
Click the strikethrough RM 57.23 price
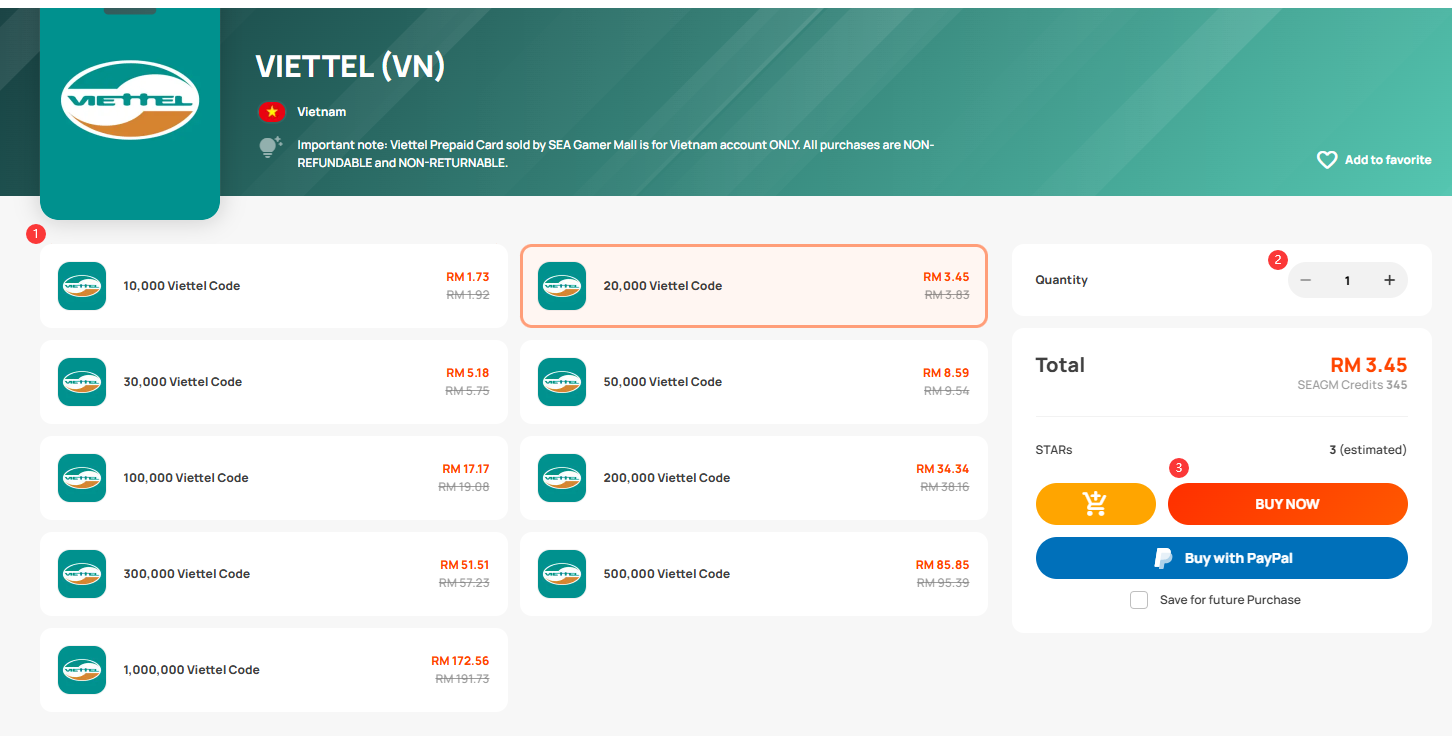(465, 583)
